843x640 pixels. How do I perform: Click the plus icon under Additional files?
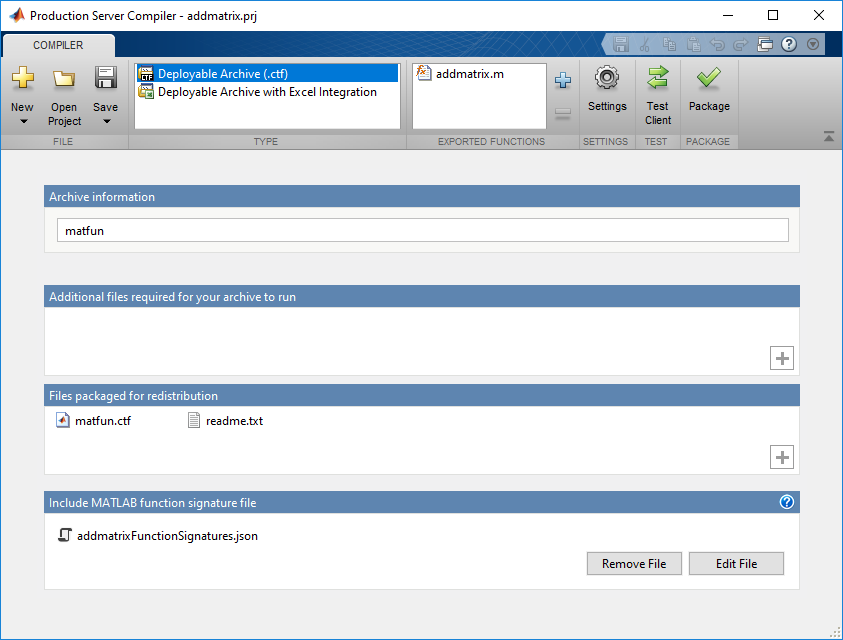pyautogui.click(x=781, y=357)
